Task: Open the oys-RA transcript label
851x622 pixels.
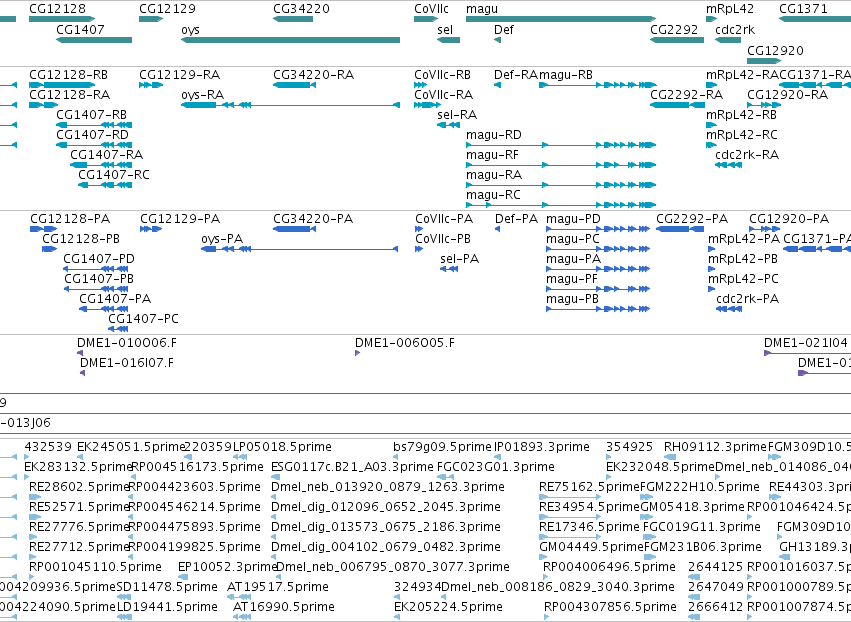Action: 202,94
